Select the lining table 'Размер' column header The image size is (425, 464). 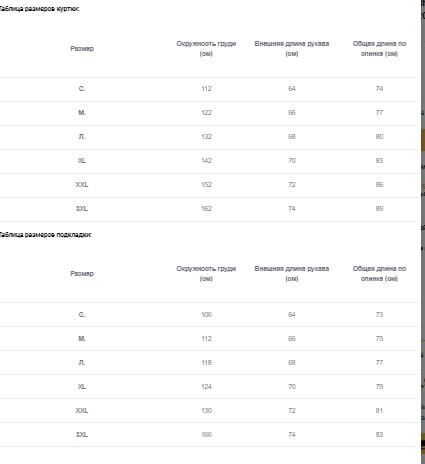tap(82, 274)
